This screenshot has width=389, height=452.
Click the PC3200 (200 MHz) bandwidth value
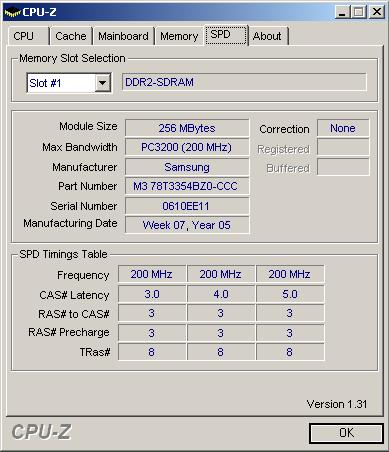pos(187,147)
